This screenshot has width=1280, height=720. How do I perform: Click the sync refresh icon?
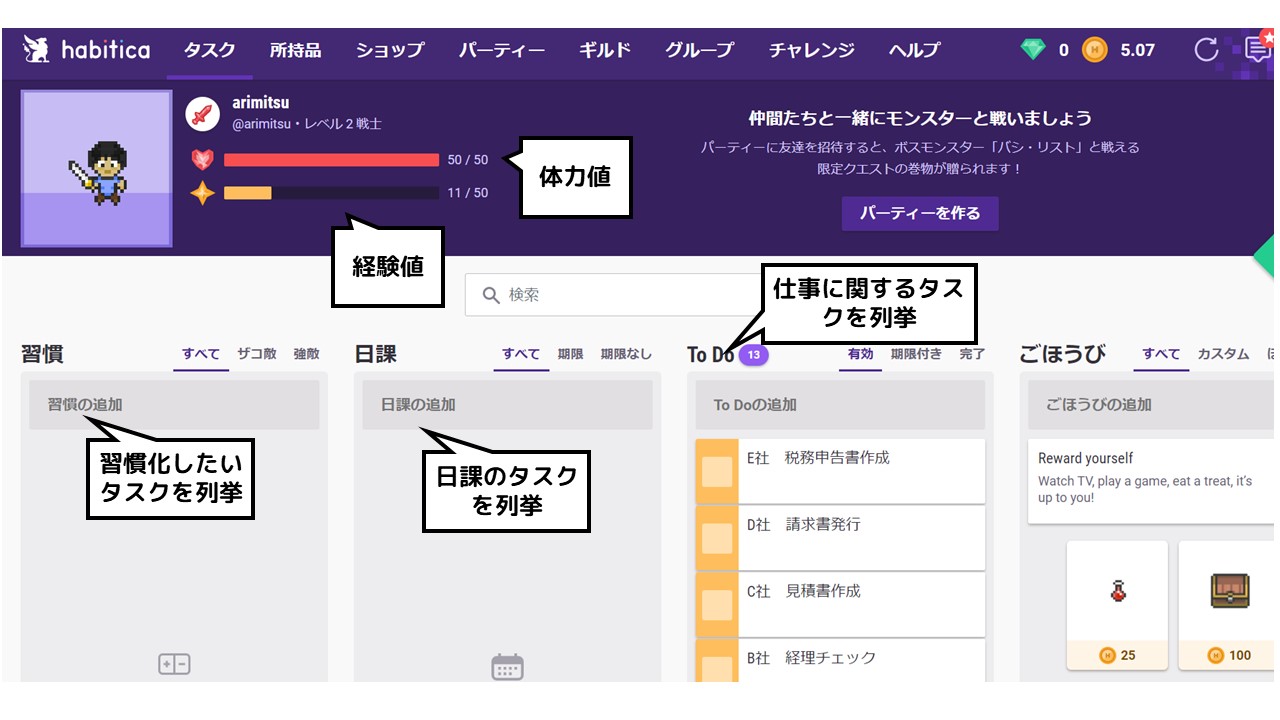point(1207,49)
